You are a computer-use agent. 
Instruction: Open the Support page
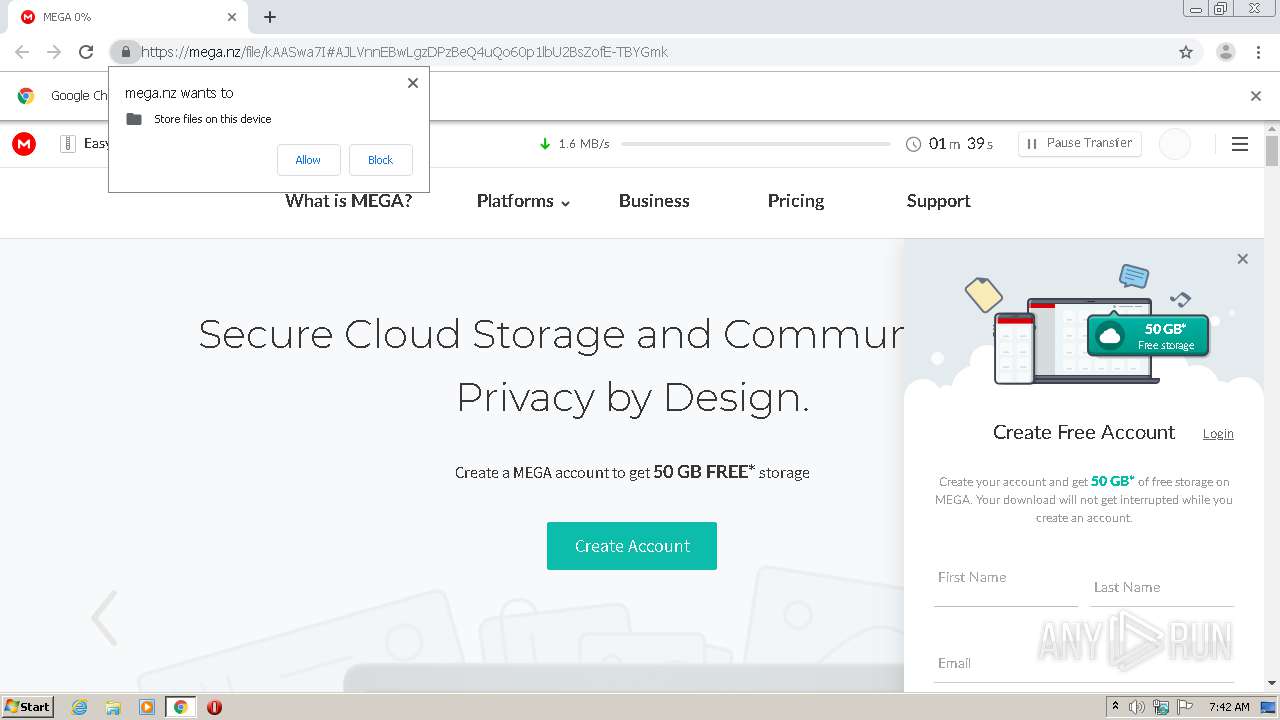(938, 201)
